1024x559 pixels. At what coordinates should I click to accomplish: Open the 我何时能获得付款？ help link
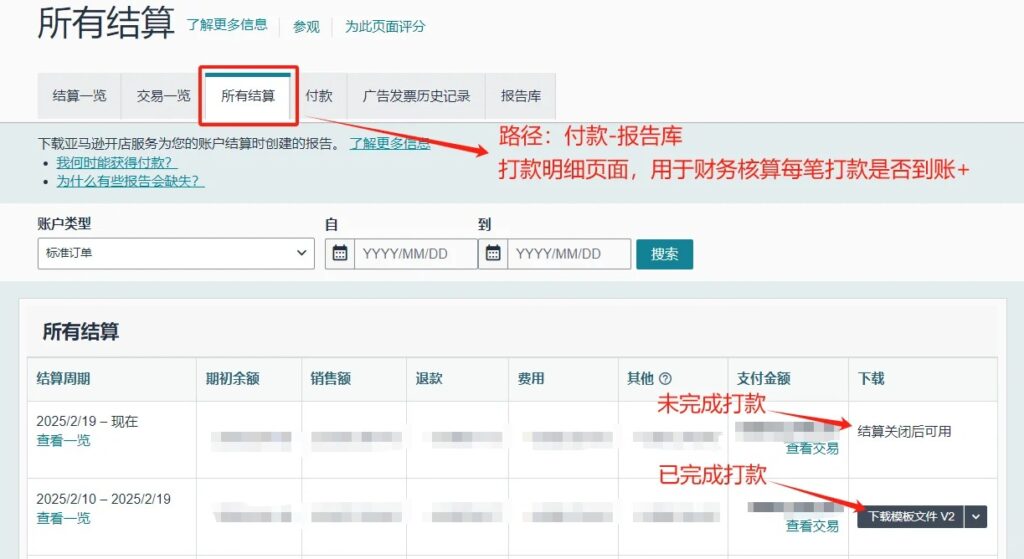point(117,162)
